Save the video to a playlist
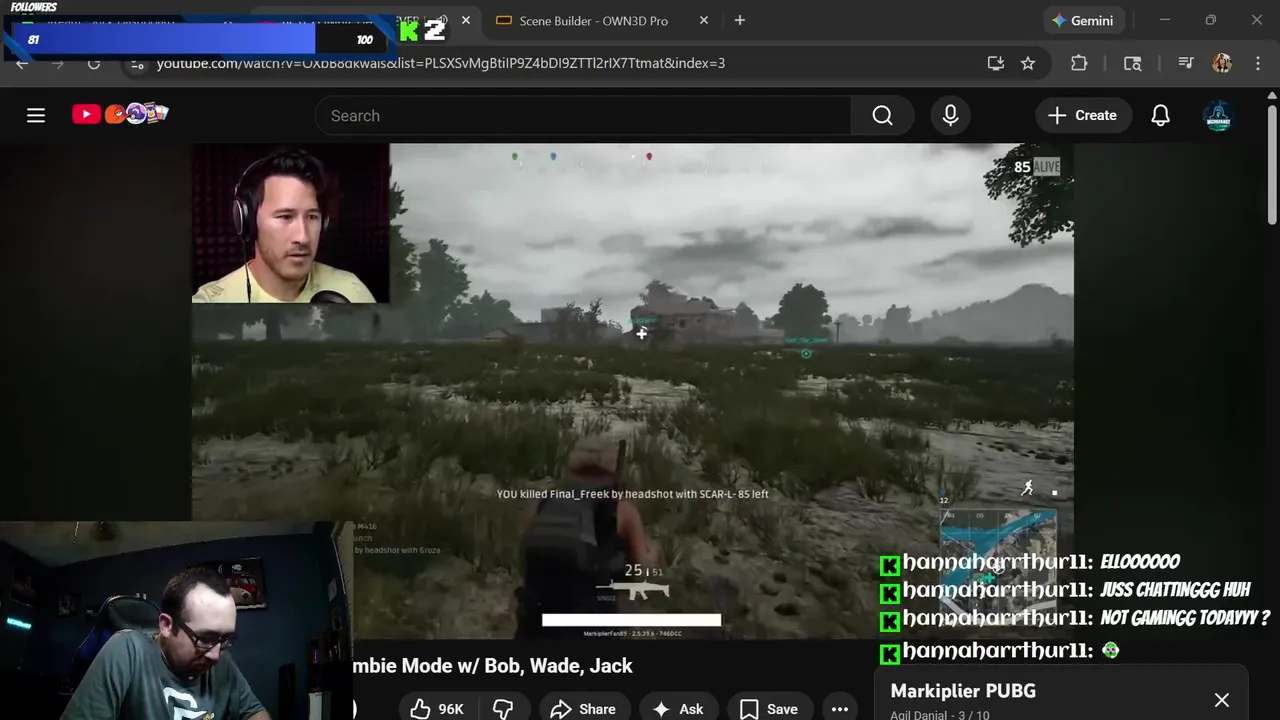The image size is (1280, 720). 768,708
